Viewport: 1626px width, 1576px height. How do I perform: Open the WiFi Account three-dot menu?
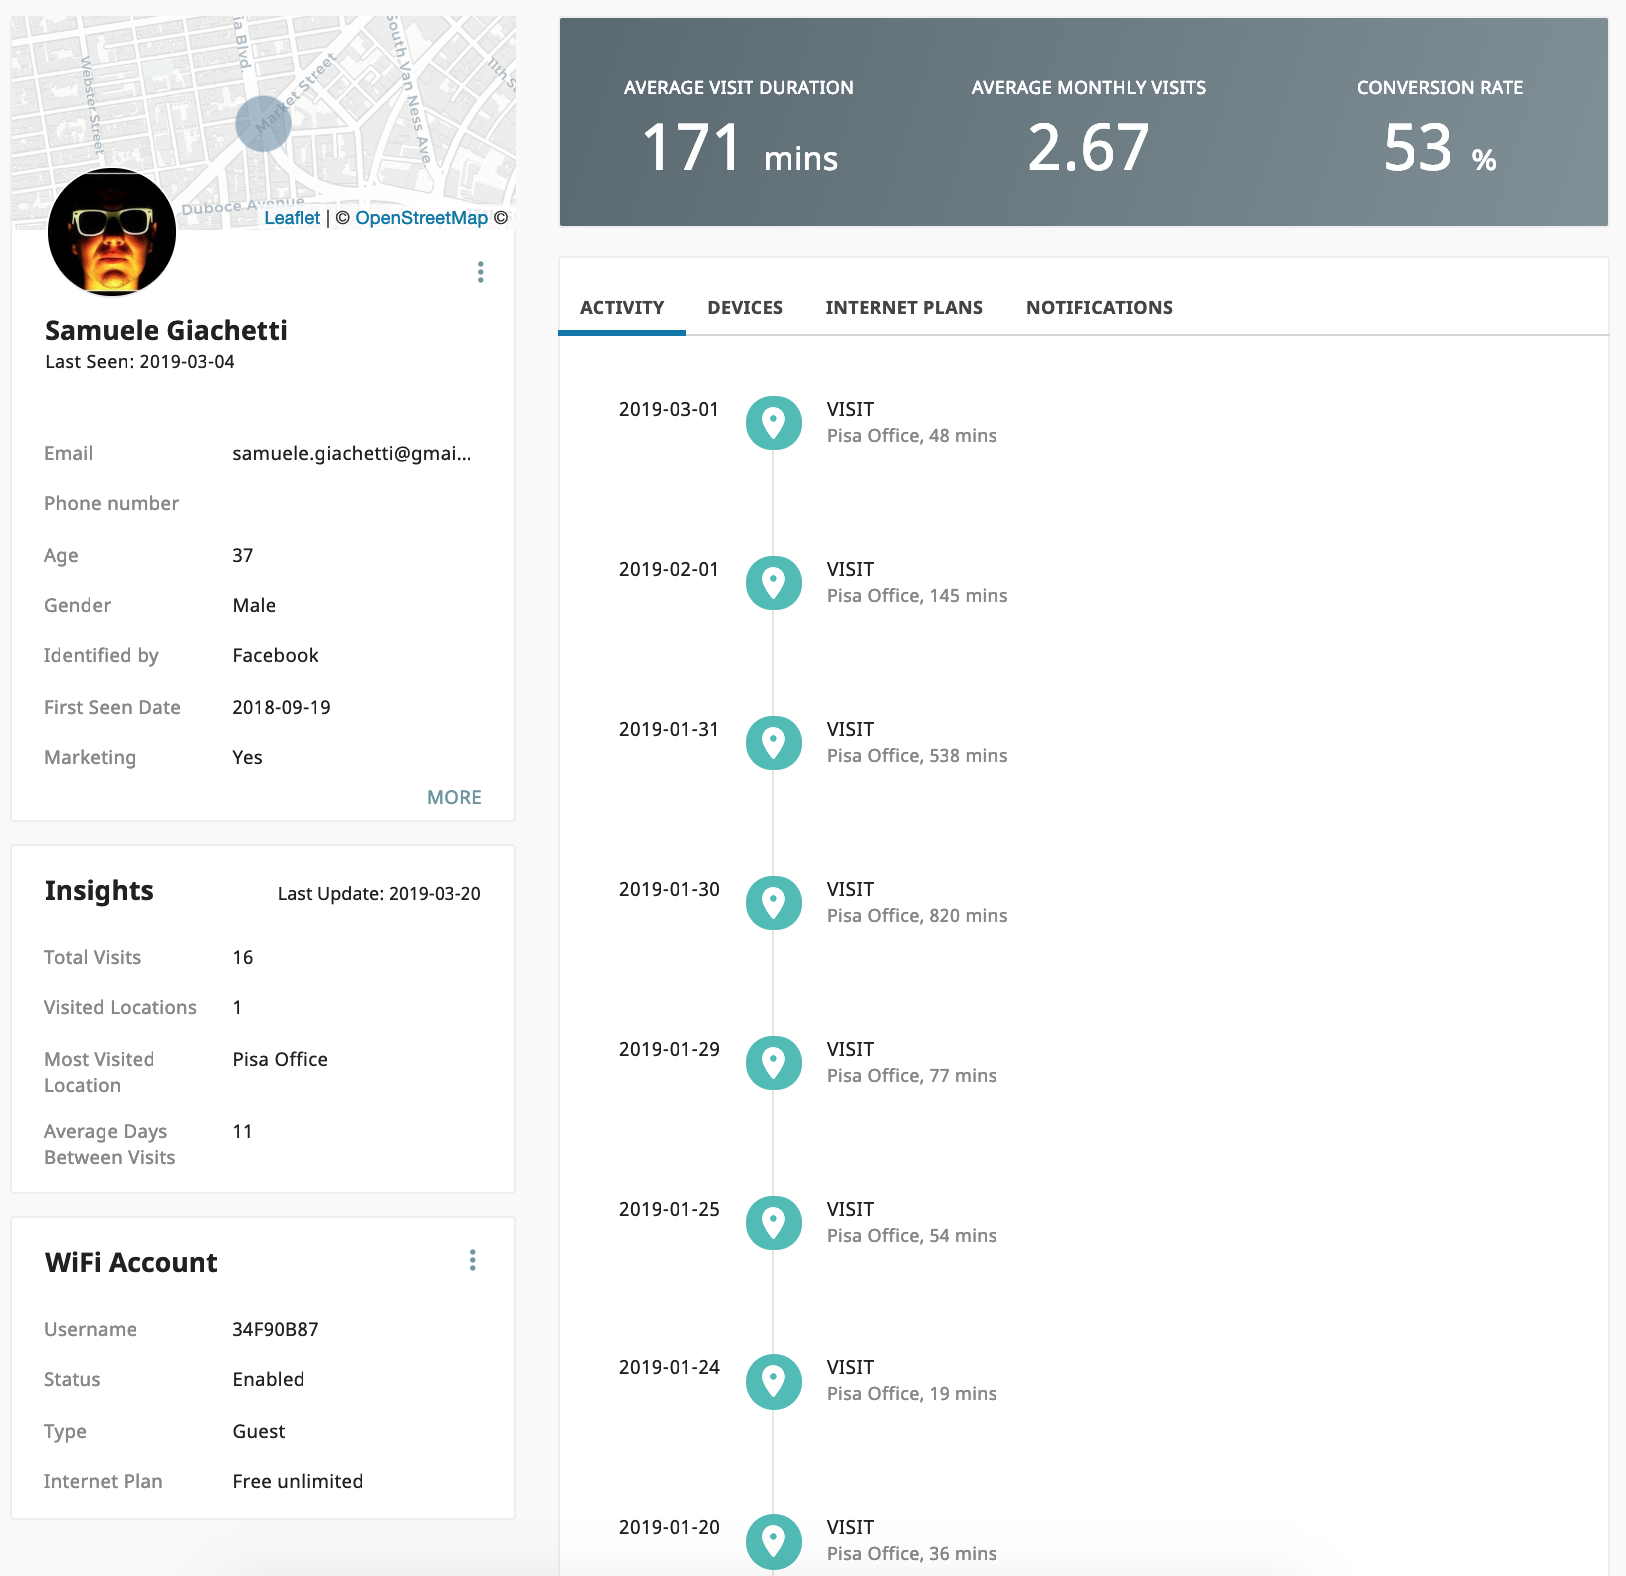[x=473, y=1260]
